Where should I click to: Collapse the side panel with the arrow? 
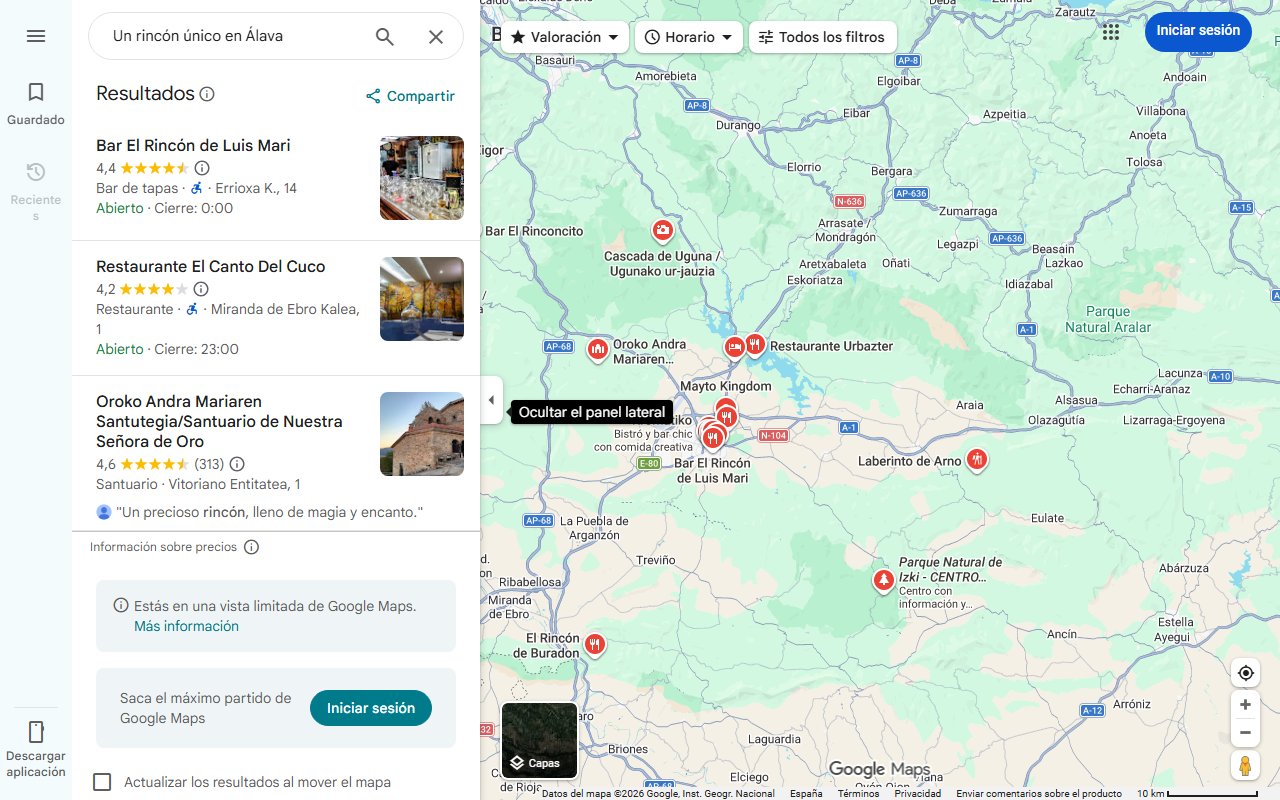click(491, 400)
